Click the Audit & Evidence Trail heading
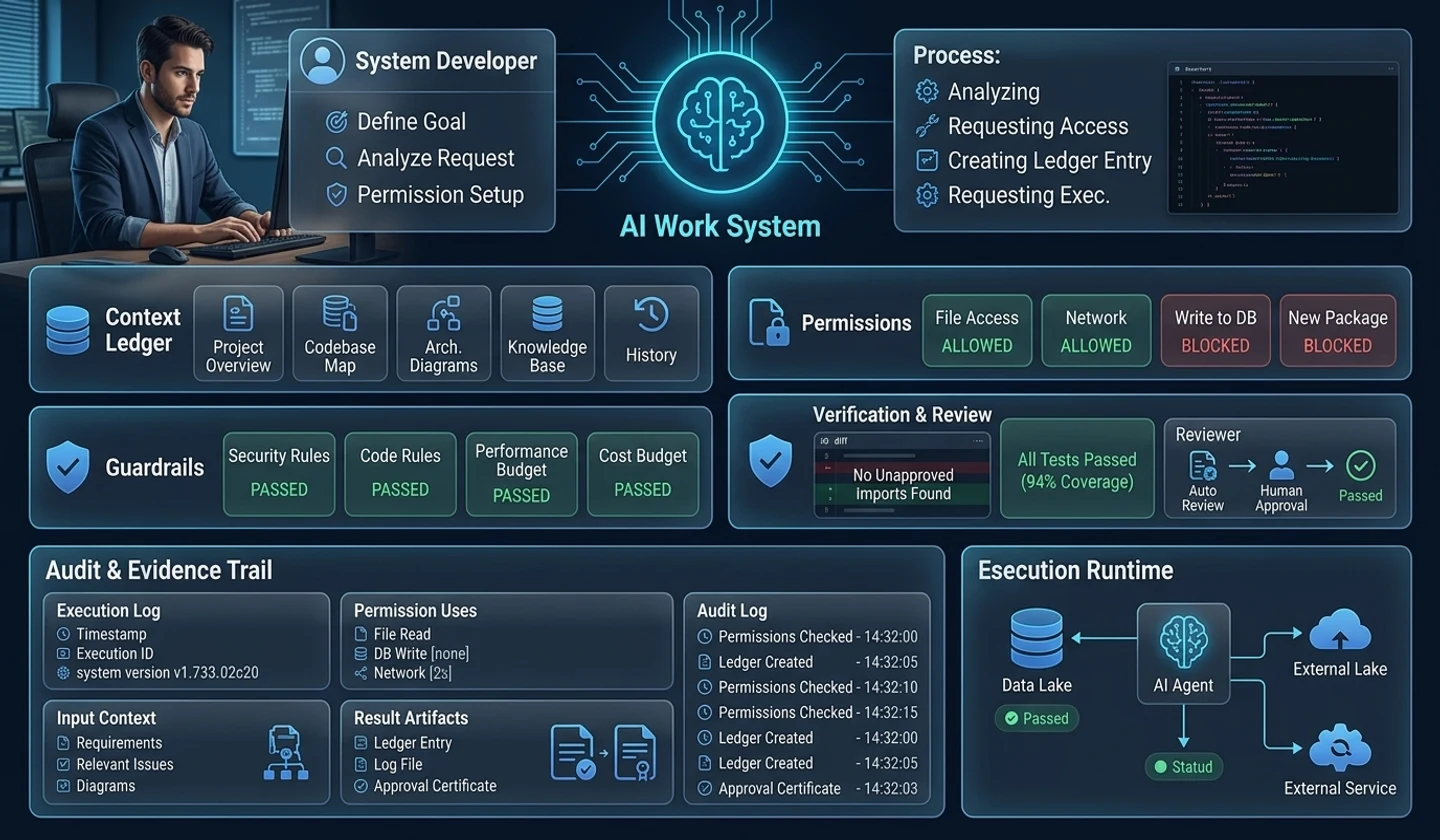 click(x=159, y=570)
